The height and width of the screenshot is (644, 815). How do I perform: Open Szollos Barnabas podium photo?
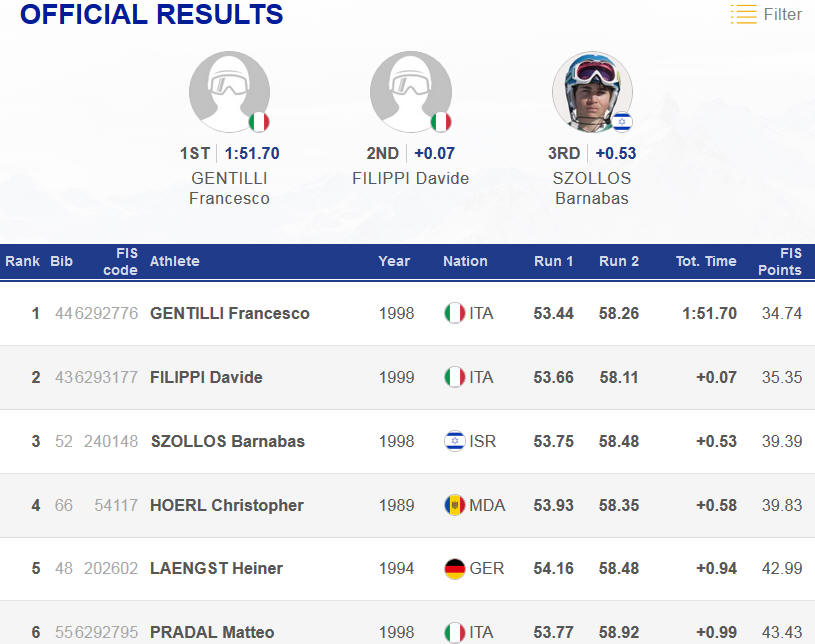pos(591,90)
